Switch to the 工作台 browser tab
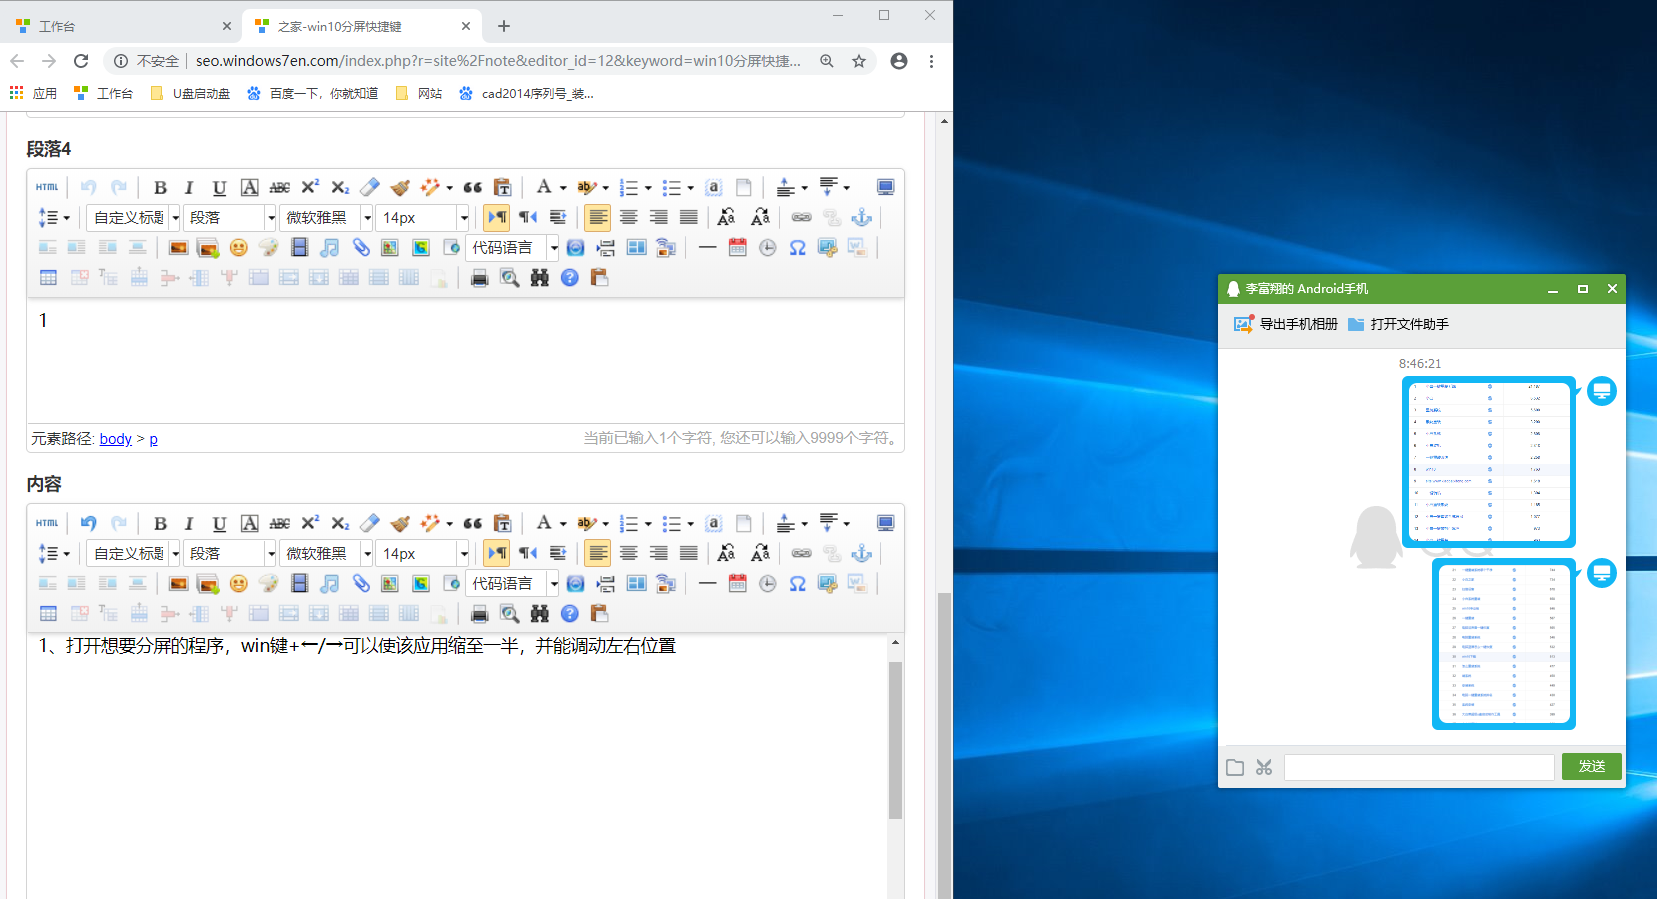Image resolution: width=1657 pixels, height=899 pixels. [120, 26]
